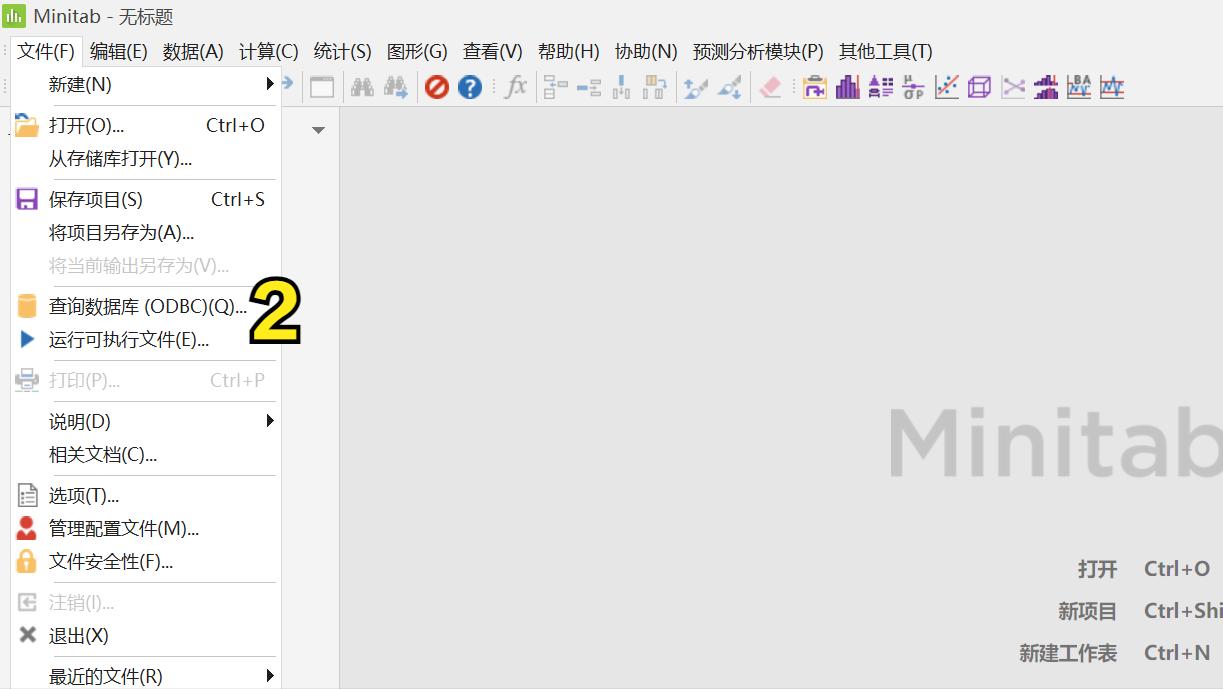Expand the 新建(N) submenu arrow
This screenshot has height=689, width=1223.
coord(268,84)
